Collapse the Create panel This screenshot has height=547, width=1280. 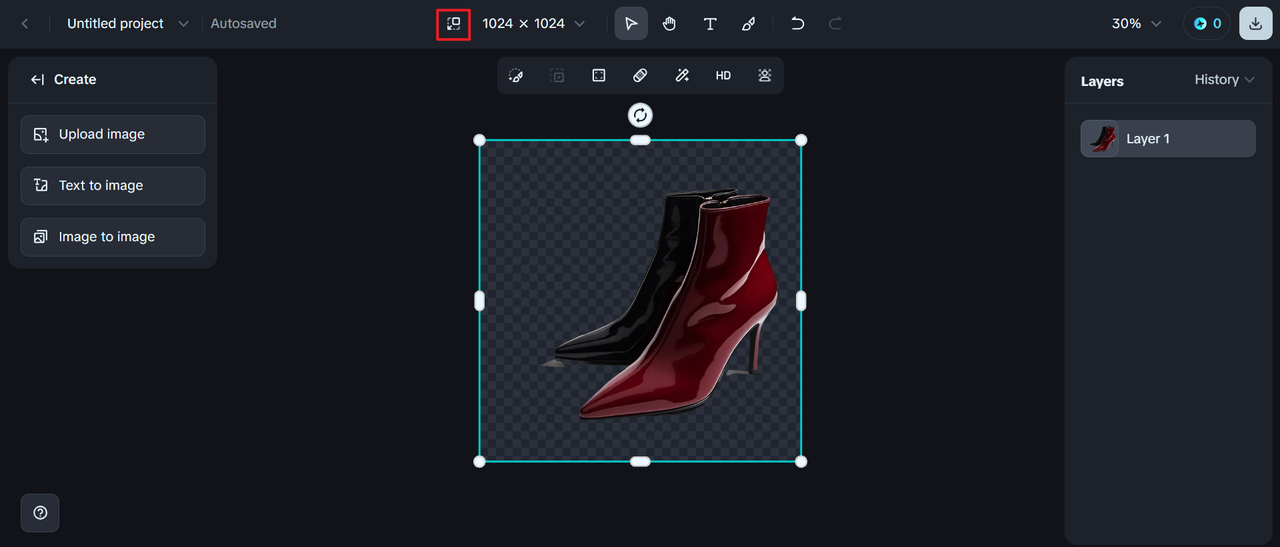click(x=38, y=80)
